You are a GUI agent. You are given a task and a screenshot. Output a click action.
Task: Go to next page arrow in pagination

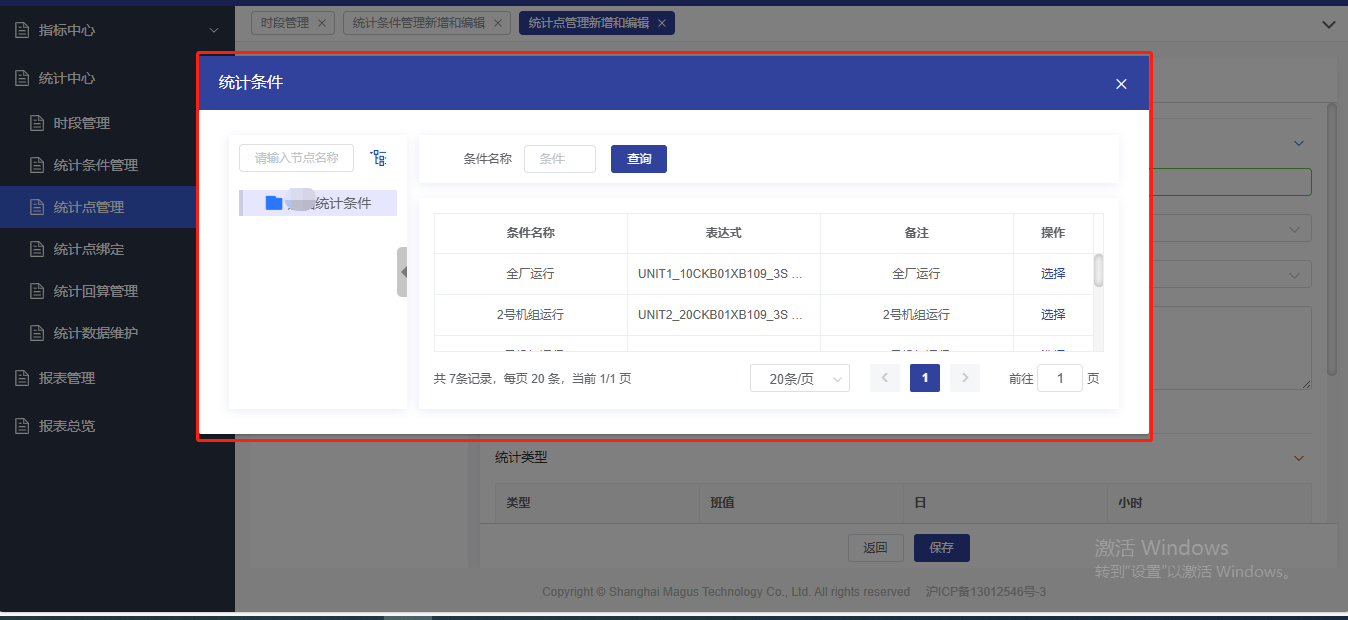pyautogui.click(x=964, y=378)
